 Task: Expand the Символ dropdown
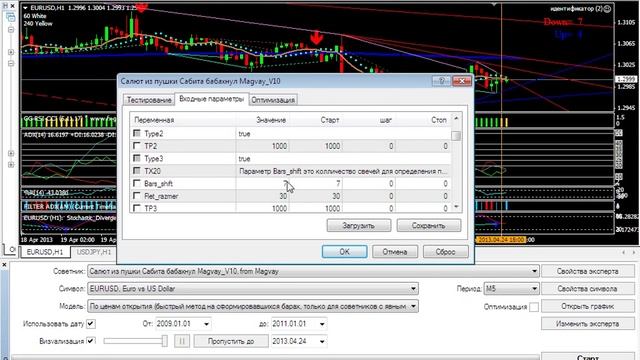tap(413, 289)
